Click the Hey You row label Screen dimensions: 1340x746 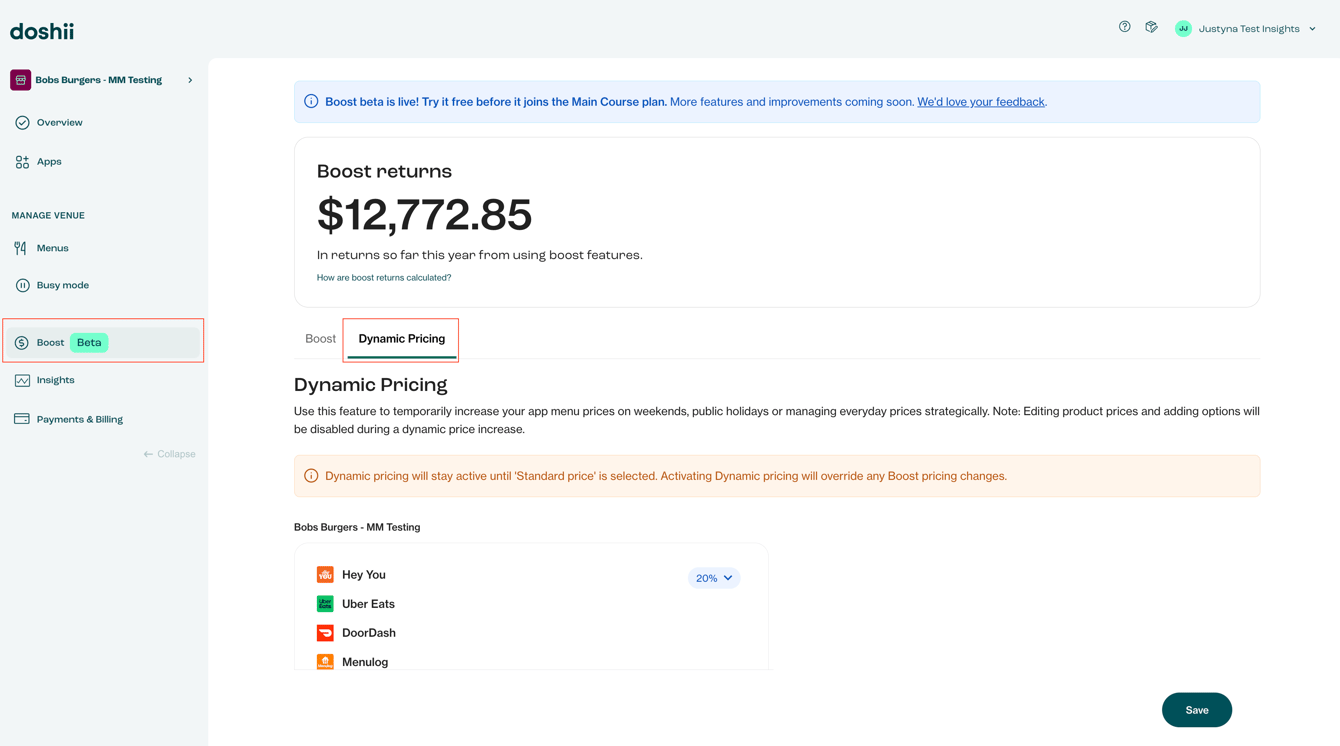point(364,575)
